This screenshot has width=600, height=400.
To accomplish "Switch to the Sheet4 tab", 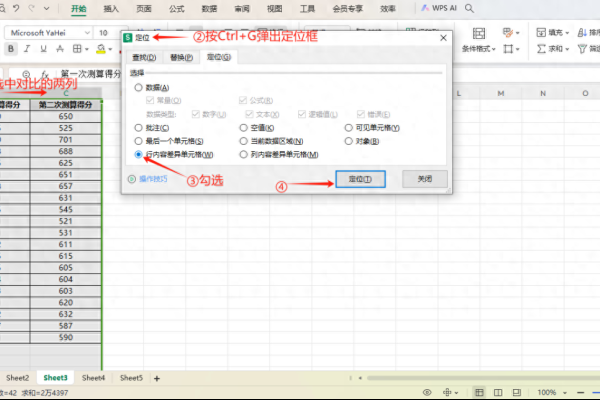I will tap(93, 378).
